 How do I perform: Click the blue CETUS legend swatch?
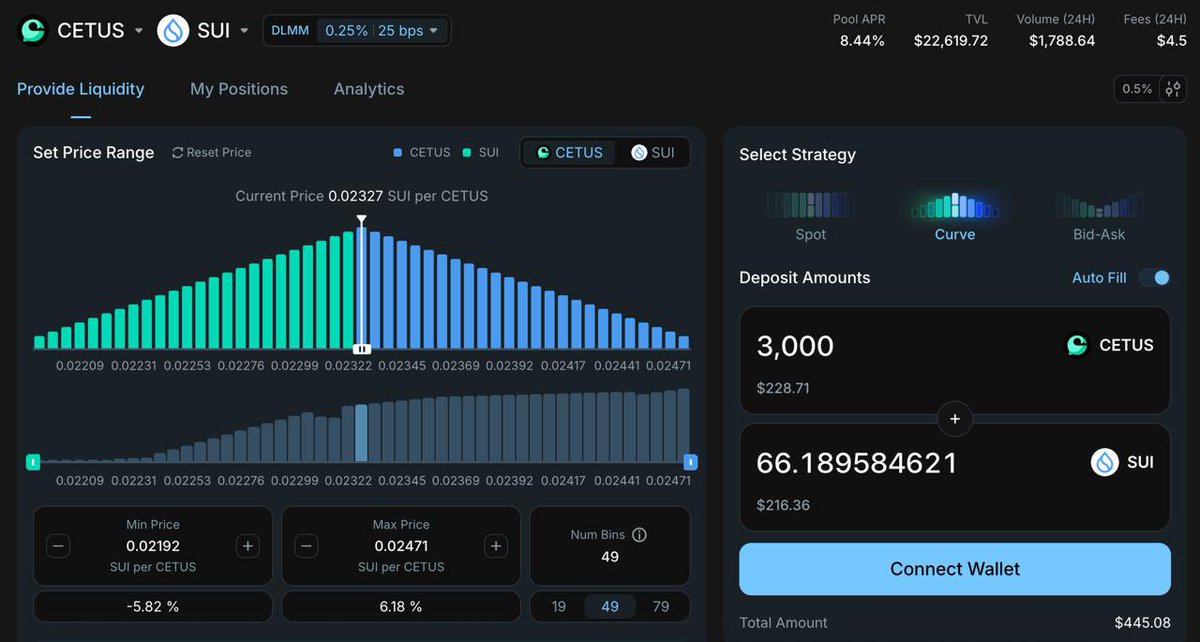click(x=398, y=153)
